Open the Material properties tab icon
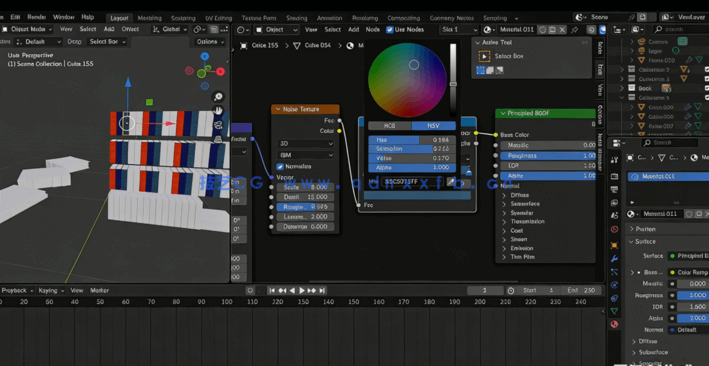Screen dimensions: 709x366 click(x=614, y=324)
